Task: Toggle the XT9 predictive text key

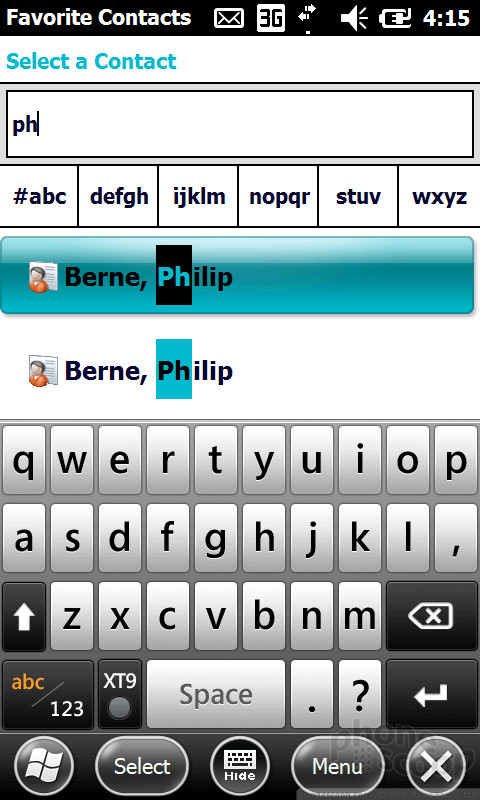Action: point(119,694)
